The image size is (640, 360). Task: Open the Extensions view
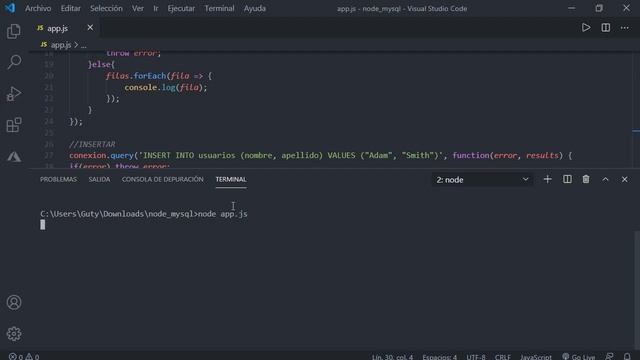[14, 125]
